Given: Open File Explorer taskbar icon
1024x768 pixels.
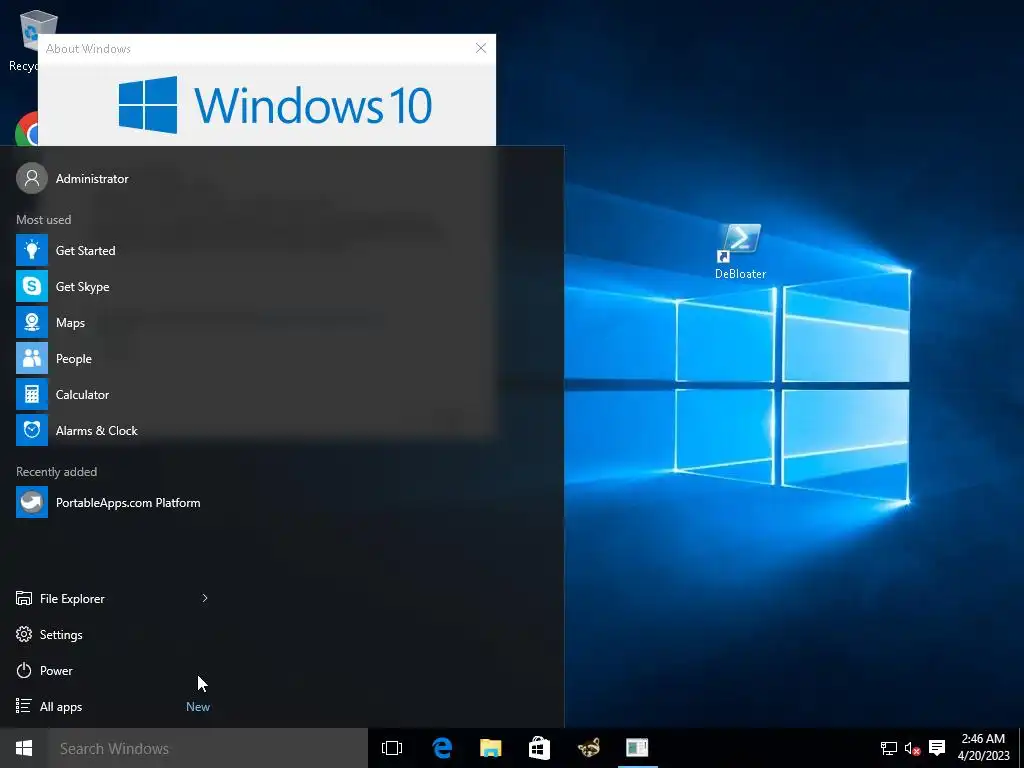Looking at the screenshot, I should tap(490, 748).
